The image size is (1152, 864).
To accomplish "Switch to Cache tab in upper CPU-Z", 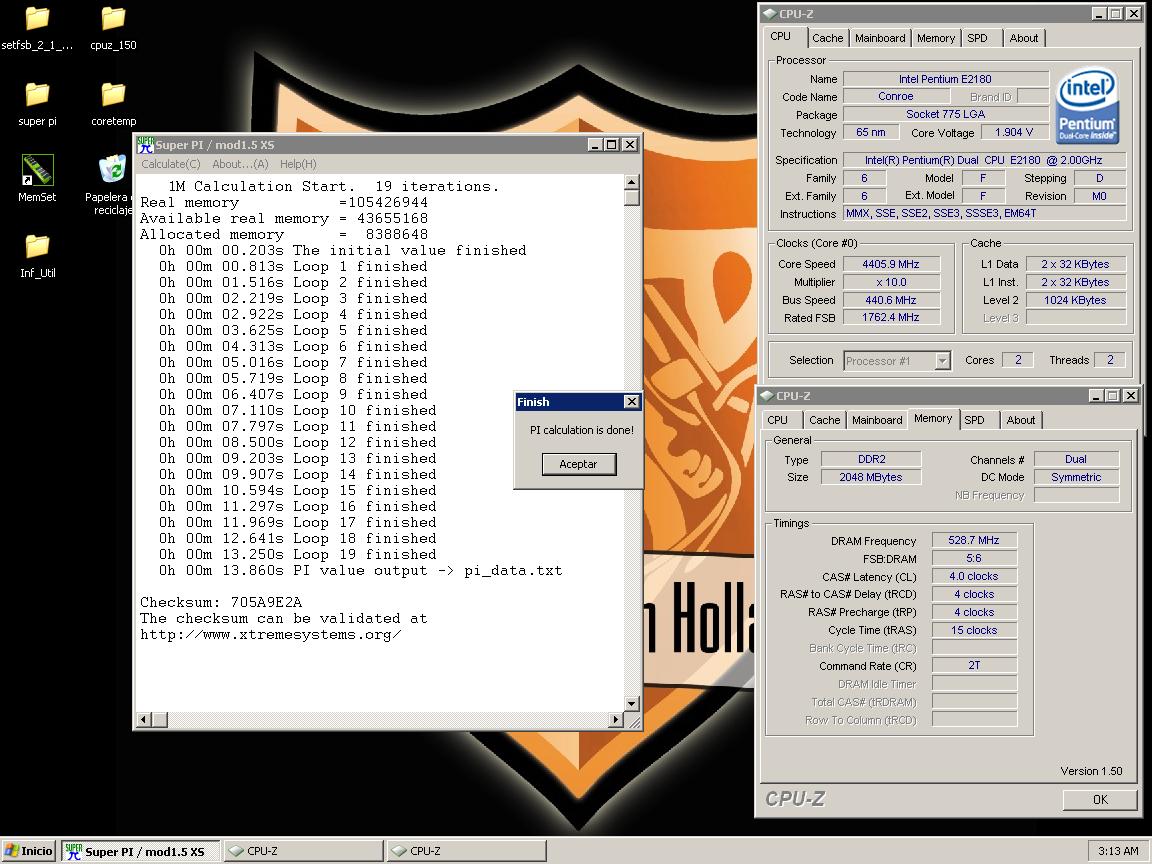I will (x=827, y=38).
